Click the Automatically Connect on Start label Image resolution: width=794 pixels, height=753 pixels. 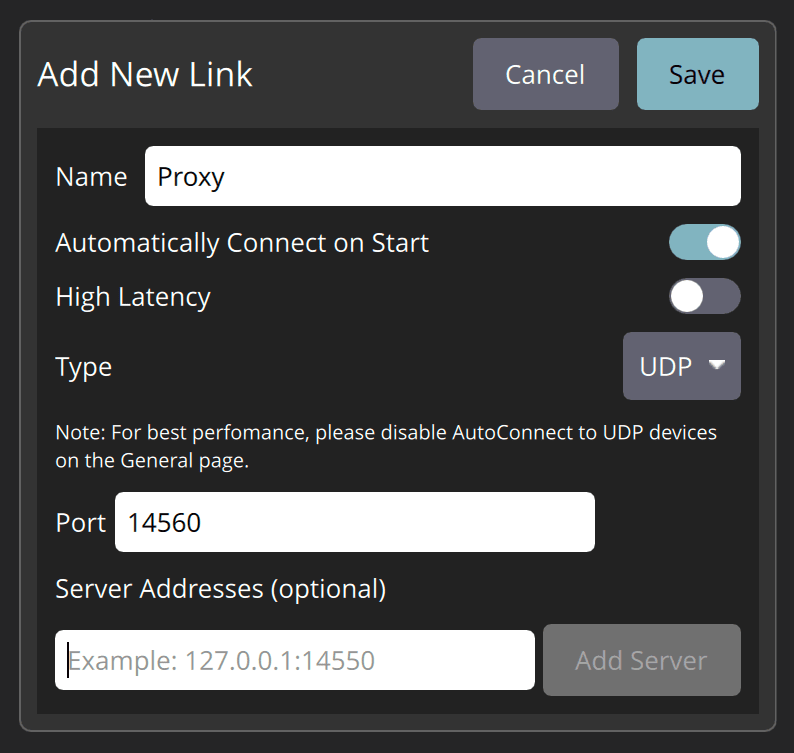(242, 243)
